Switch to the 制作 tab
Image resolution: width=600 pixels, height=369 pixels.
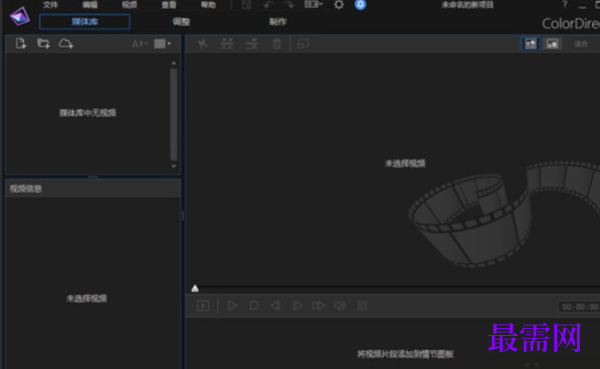point(278,22)
